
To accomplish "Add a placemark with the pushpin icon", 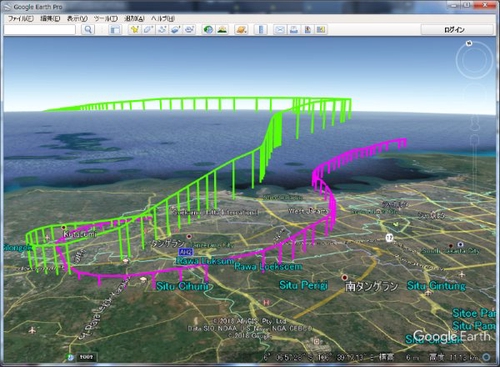I will pos(135,30).
